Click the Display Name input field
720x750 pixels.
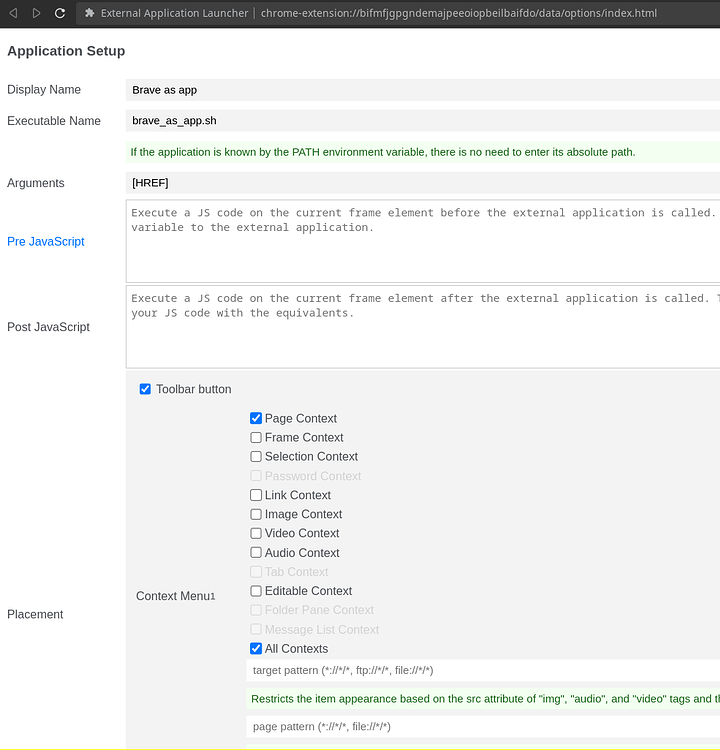pyautogui.click(x=422, y=90)
